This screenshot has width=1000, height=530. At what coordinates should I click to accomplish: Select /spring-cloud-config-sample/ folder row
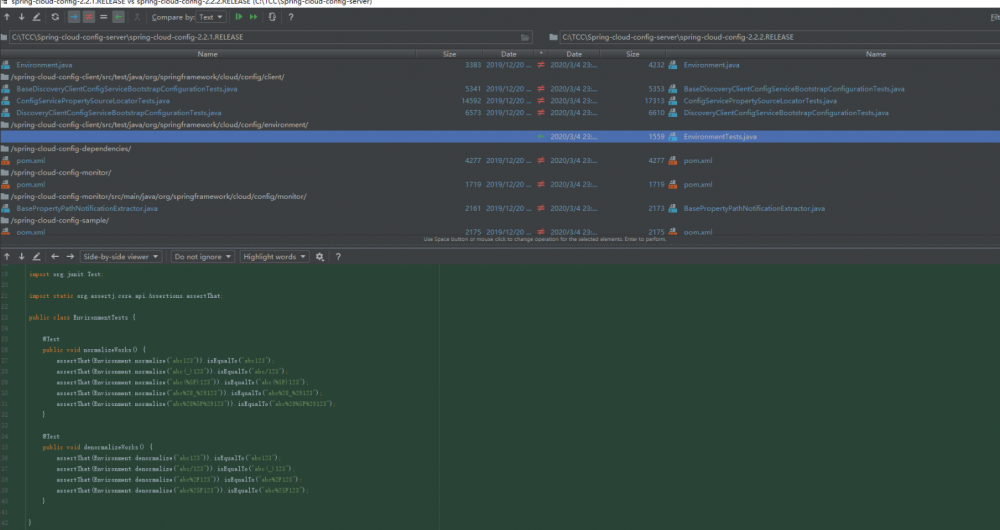point(59,221)
